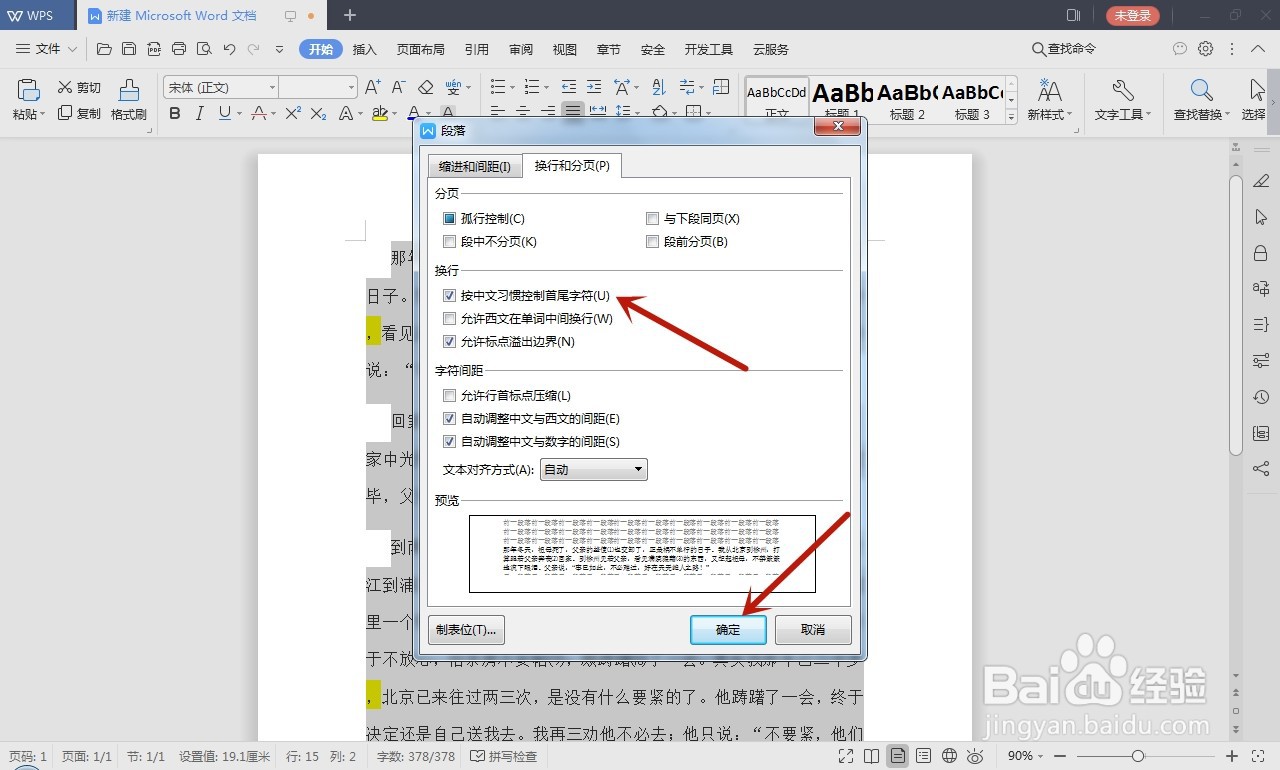The height and width of the screenshot is (770, 1280).
Task: Click the increase indent icon
Action: 594,87
